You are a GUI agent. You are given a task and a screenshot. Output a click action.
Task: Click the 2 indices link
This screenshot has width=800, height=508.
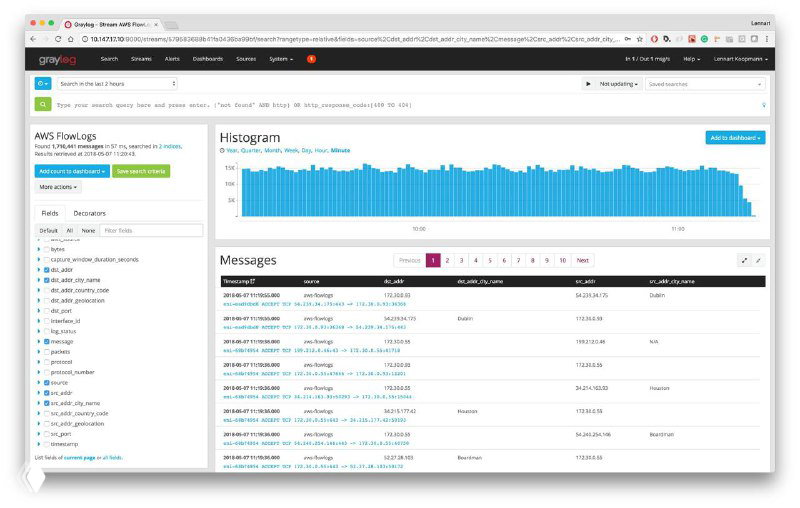[x=170, y=146]
